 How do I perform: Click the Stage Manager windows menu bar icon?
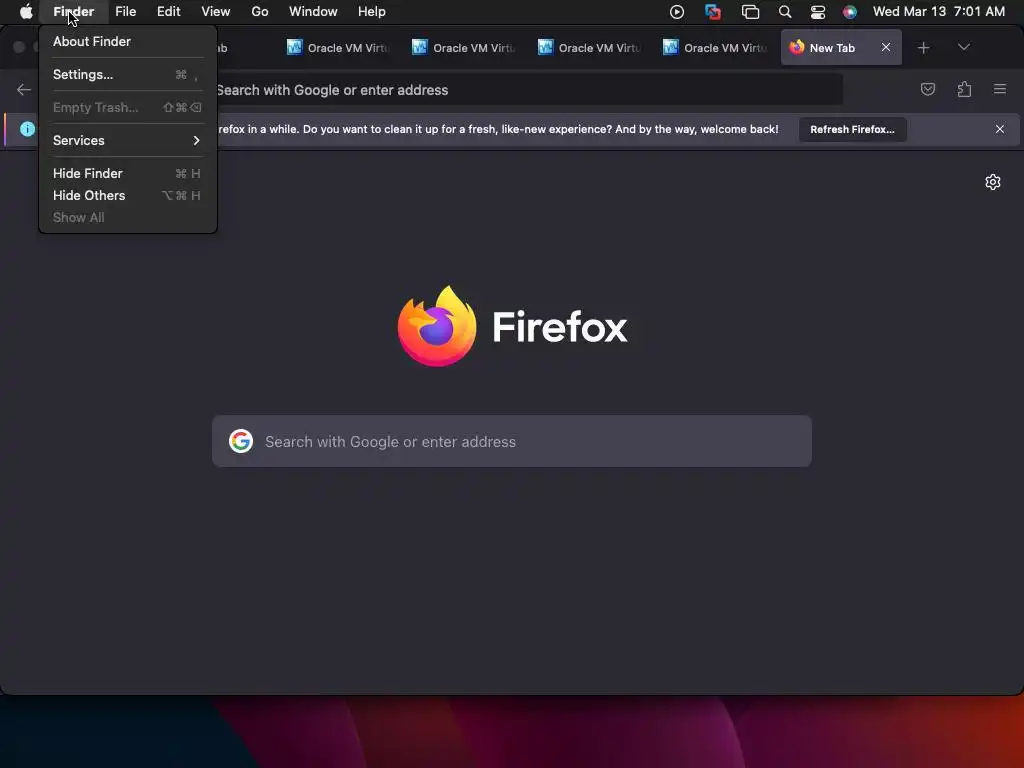pyautogui.click(x=750, y=12)
